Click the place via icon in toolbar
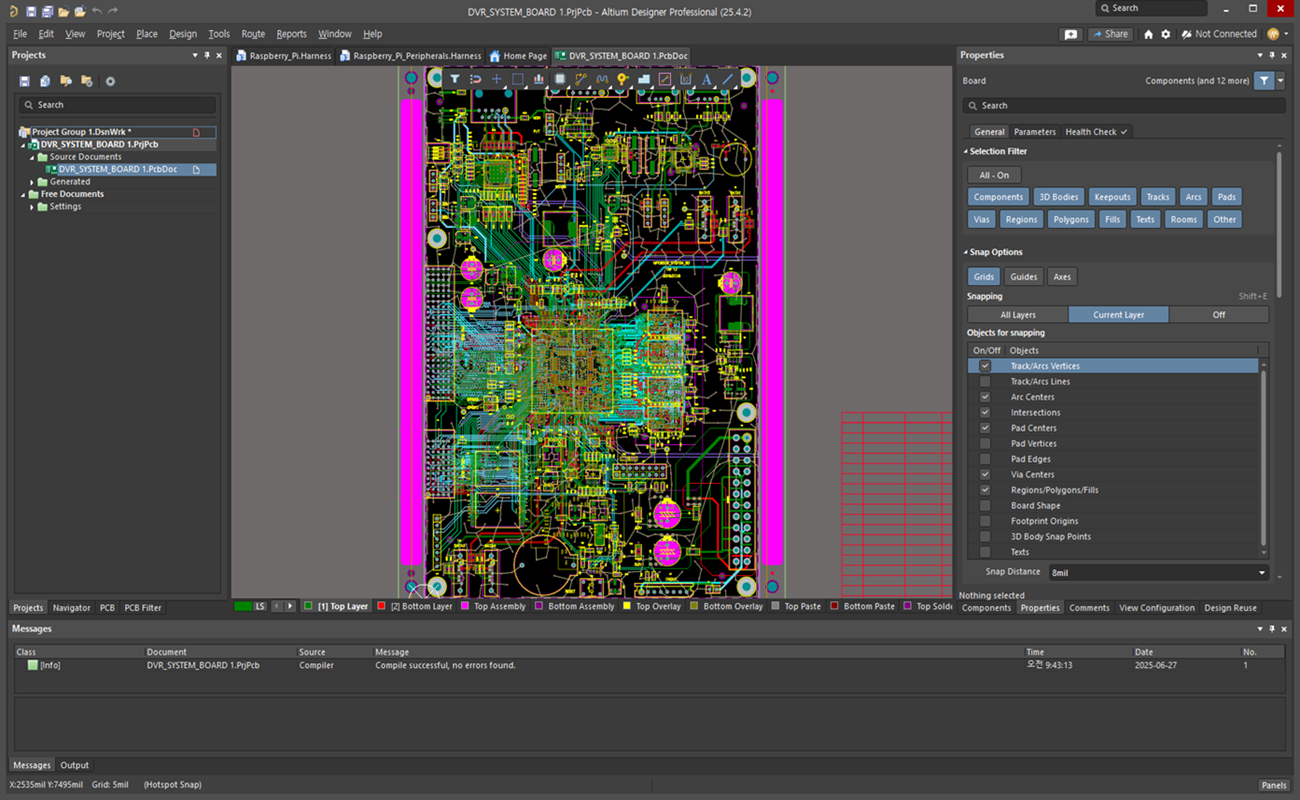Screen dimensions: 1300x800 click(623, 79)
